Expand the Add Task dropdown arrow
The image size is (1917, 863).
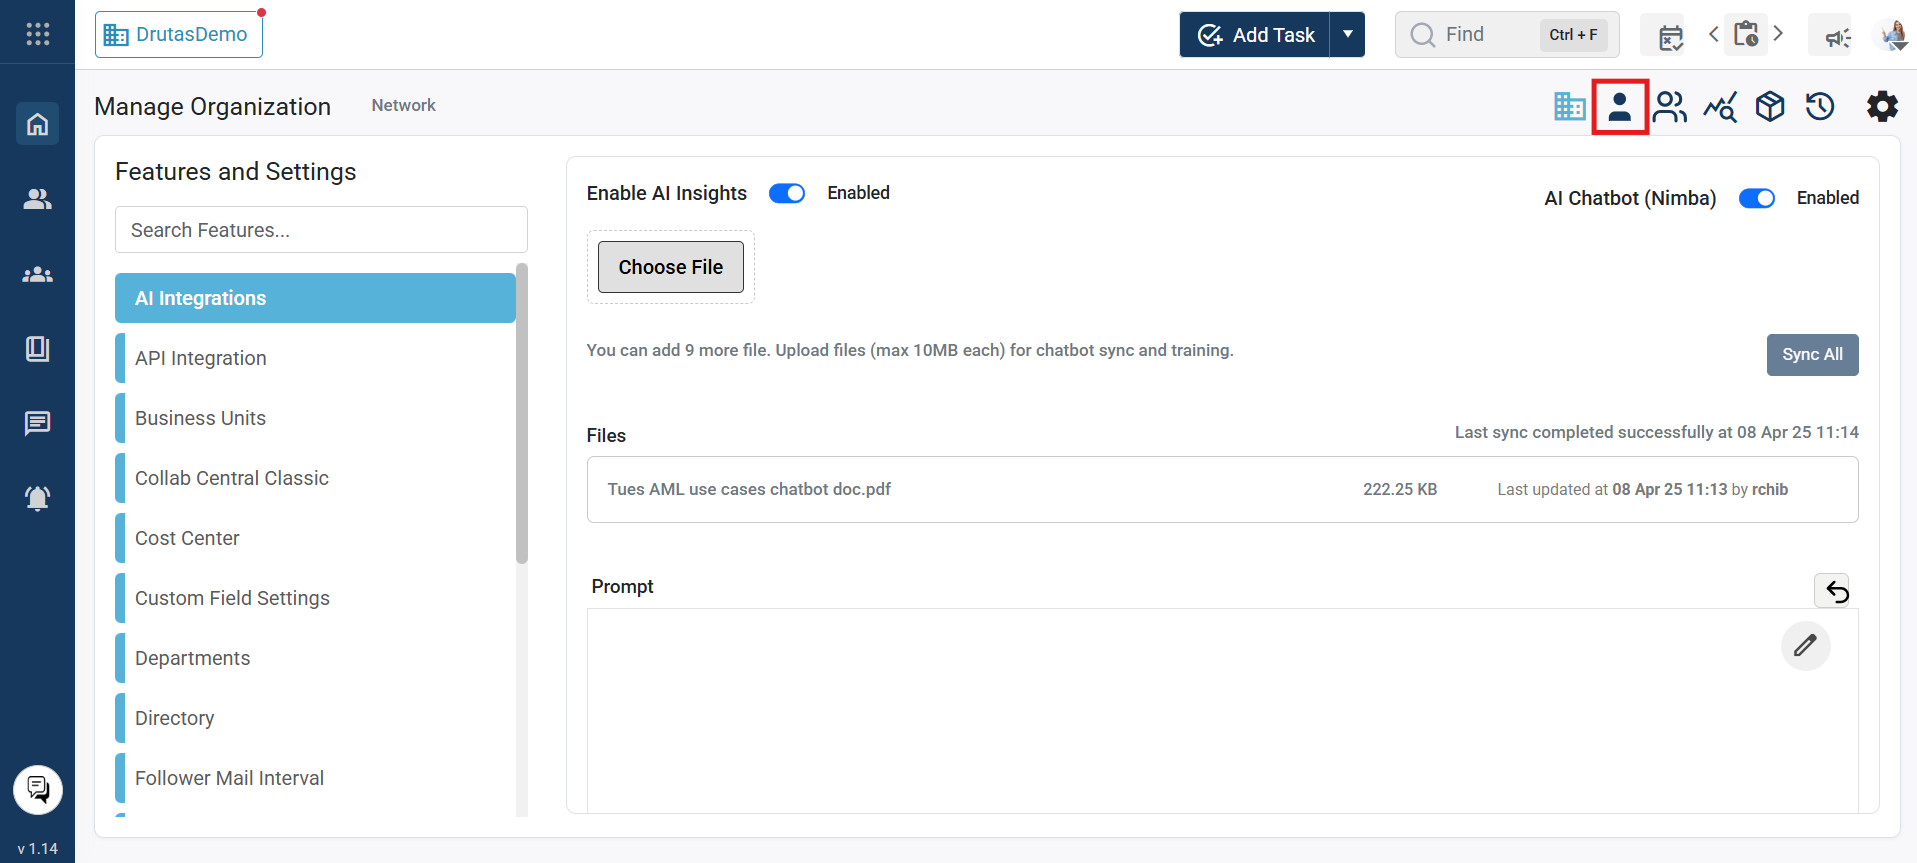click(1347, 35)
